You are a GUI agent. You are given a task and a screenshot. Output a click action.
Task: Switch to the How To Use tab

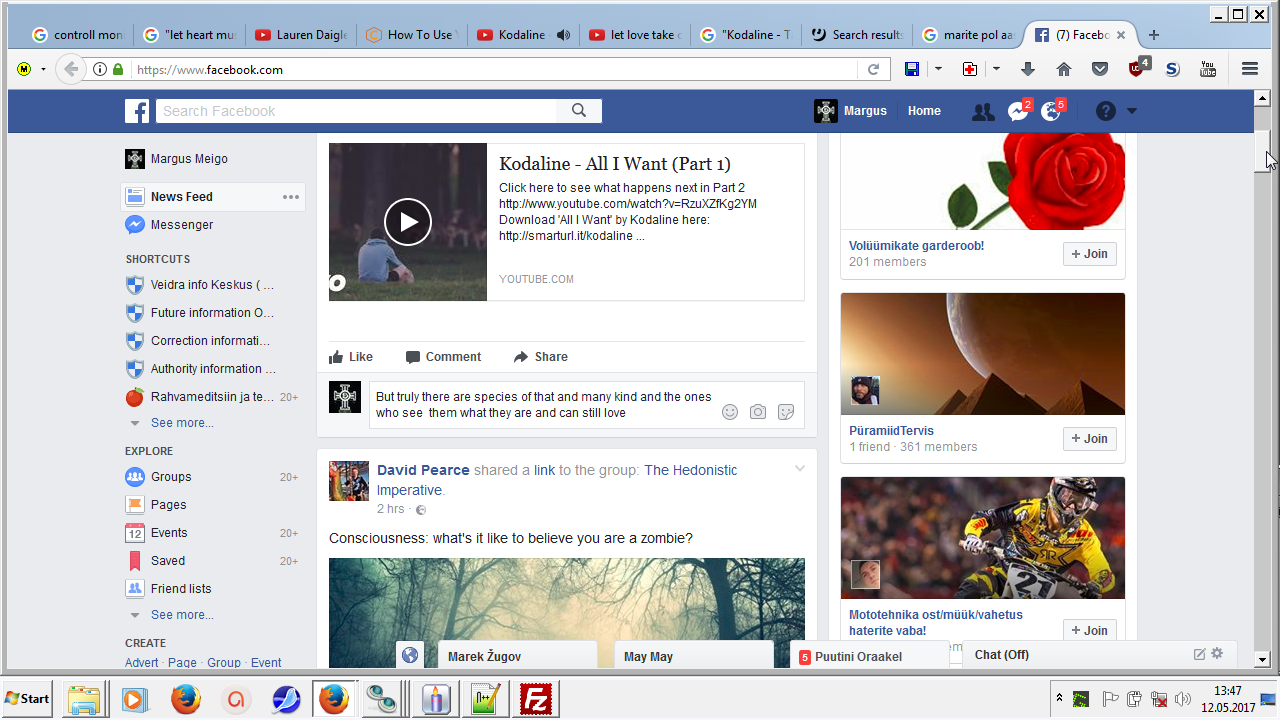(x=410, y=35)
